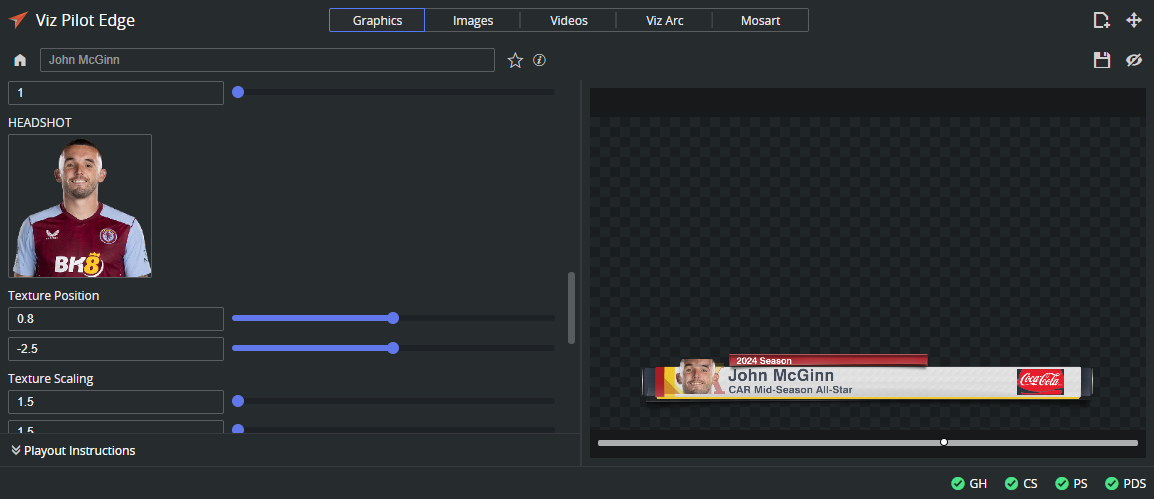Save the graphic with the floppy disk icon

click(1102, 61)
